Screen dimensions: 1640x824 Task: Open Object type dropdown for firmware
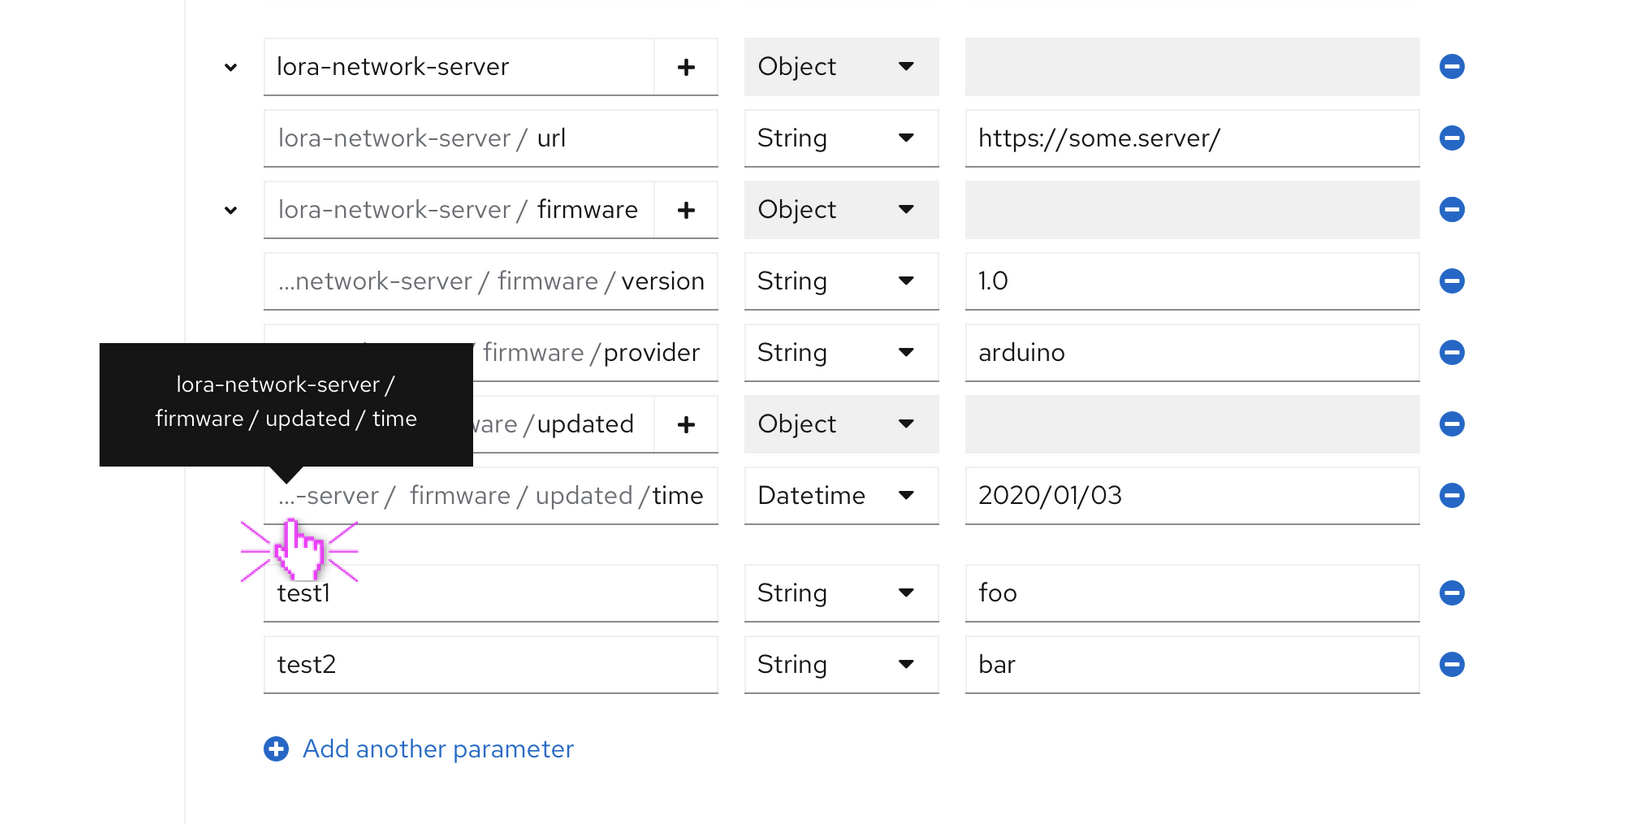point(841,210)
